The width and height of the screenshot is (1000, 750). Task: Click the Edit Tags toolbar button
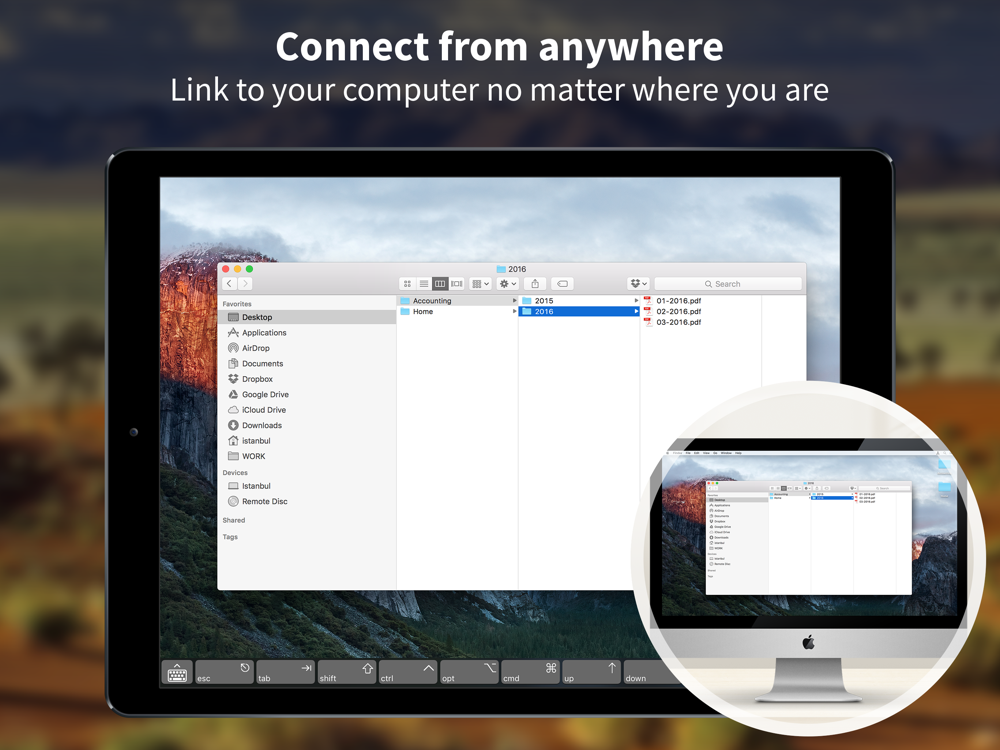pos(562,284)
